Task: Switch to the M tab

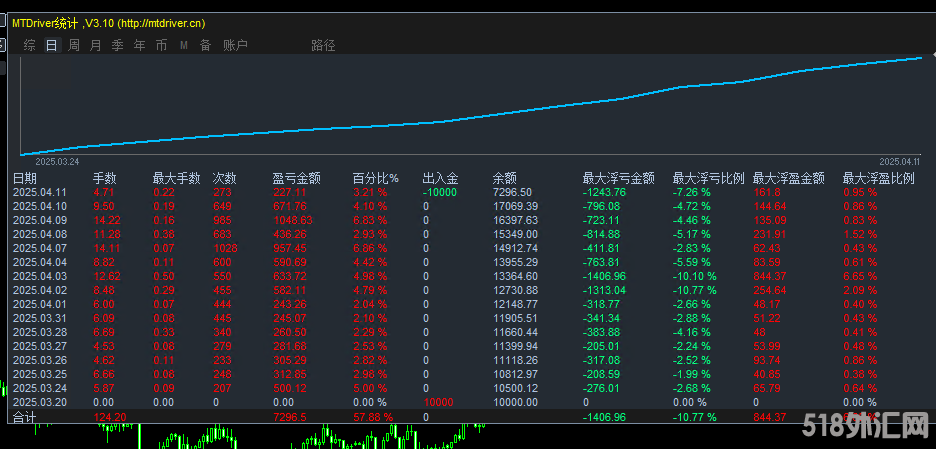Action: (184, 45)
